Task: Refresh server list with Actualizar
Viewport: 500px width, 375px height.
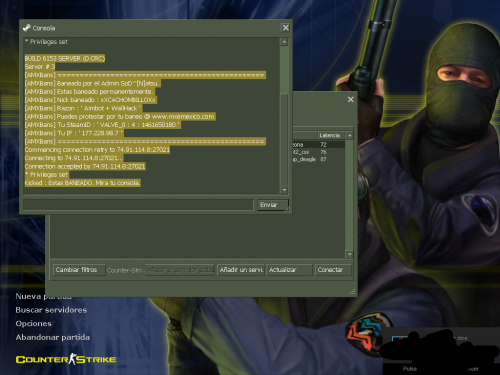Action: coord(289,270)
